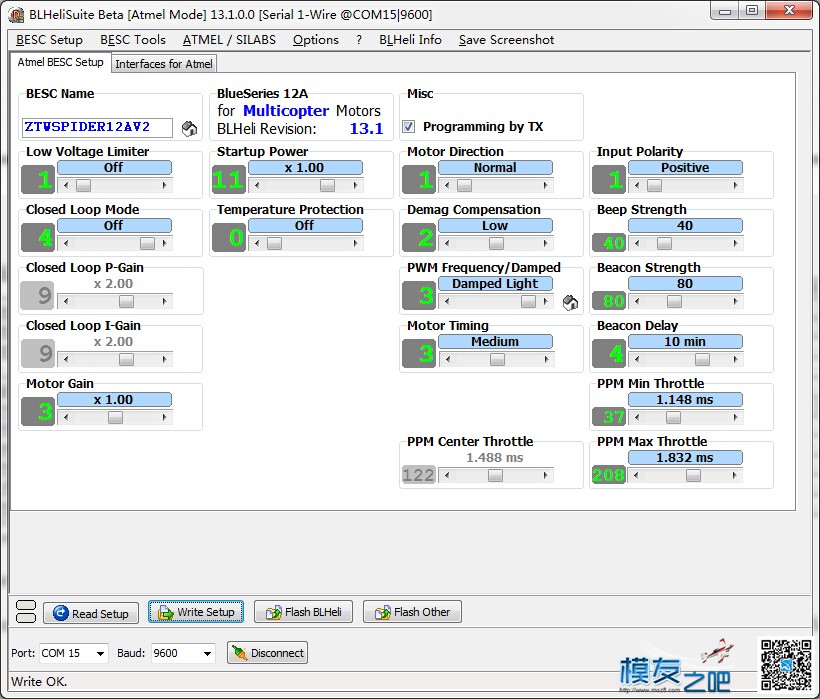The height and width of the screenshot is (699, 820).
Task: Open ATMEL / SILABS menu
Action: [229, 40]
